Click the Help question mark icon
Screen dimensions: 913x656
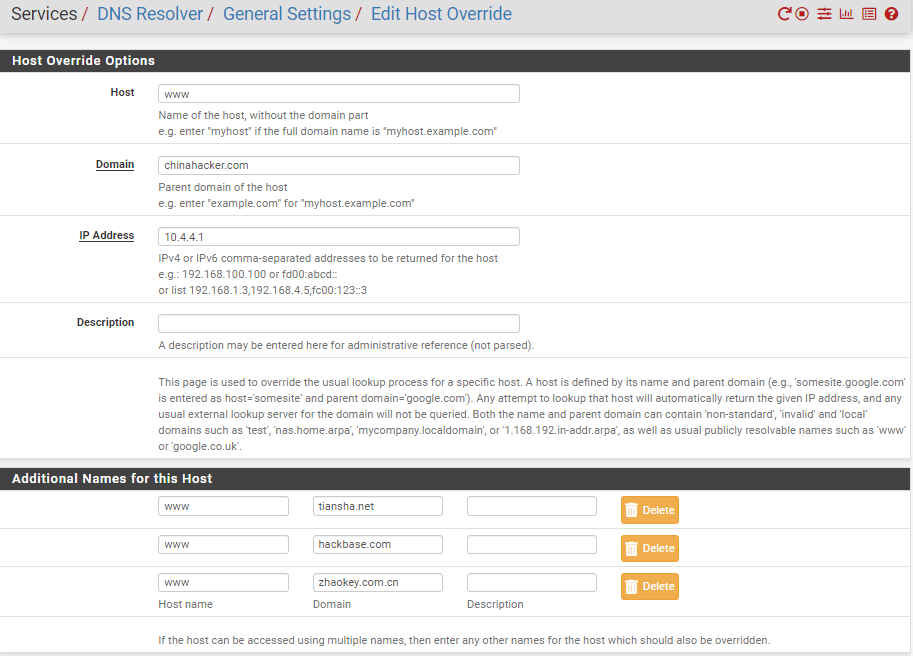tap(891, 15)
